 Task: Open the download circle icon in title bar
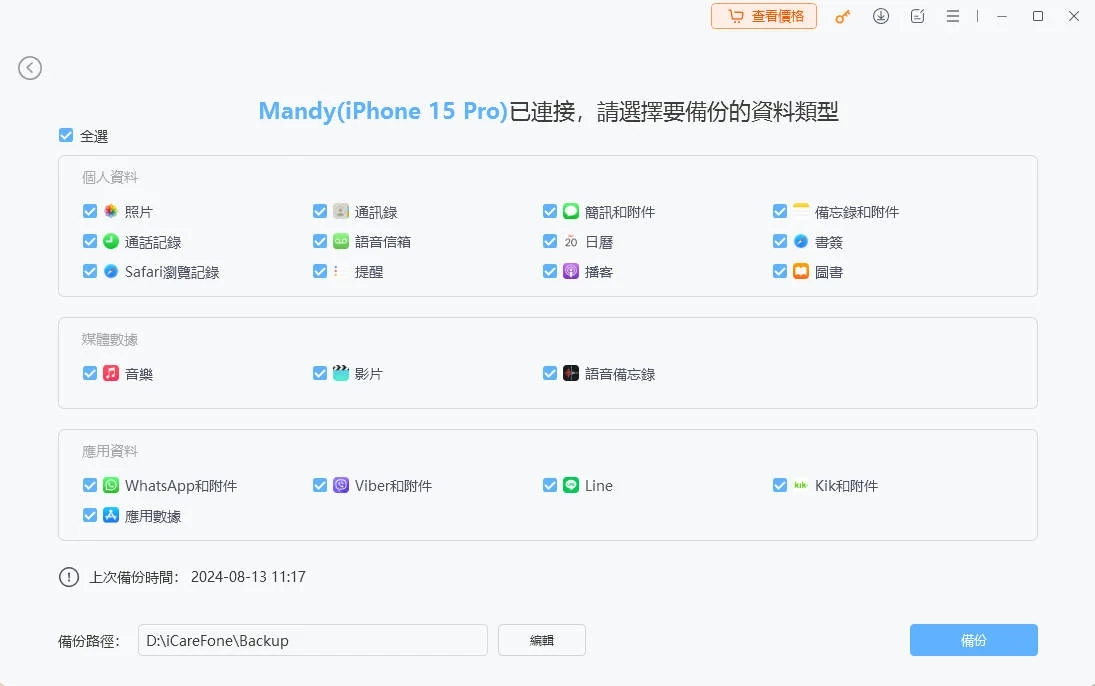(881, 16)
